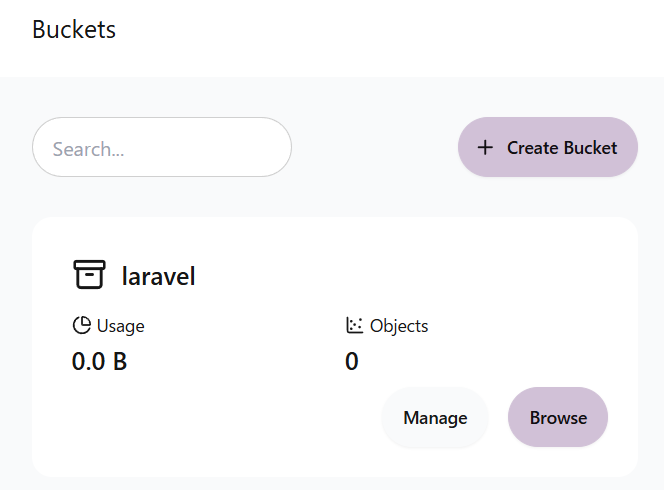Screen dimensions: 664x490
Task: Browse the laravel bucket contents
Action: [558, 417]
